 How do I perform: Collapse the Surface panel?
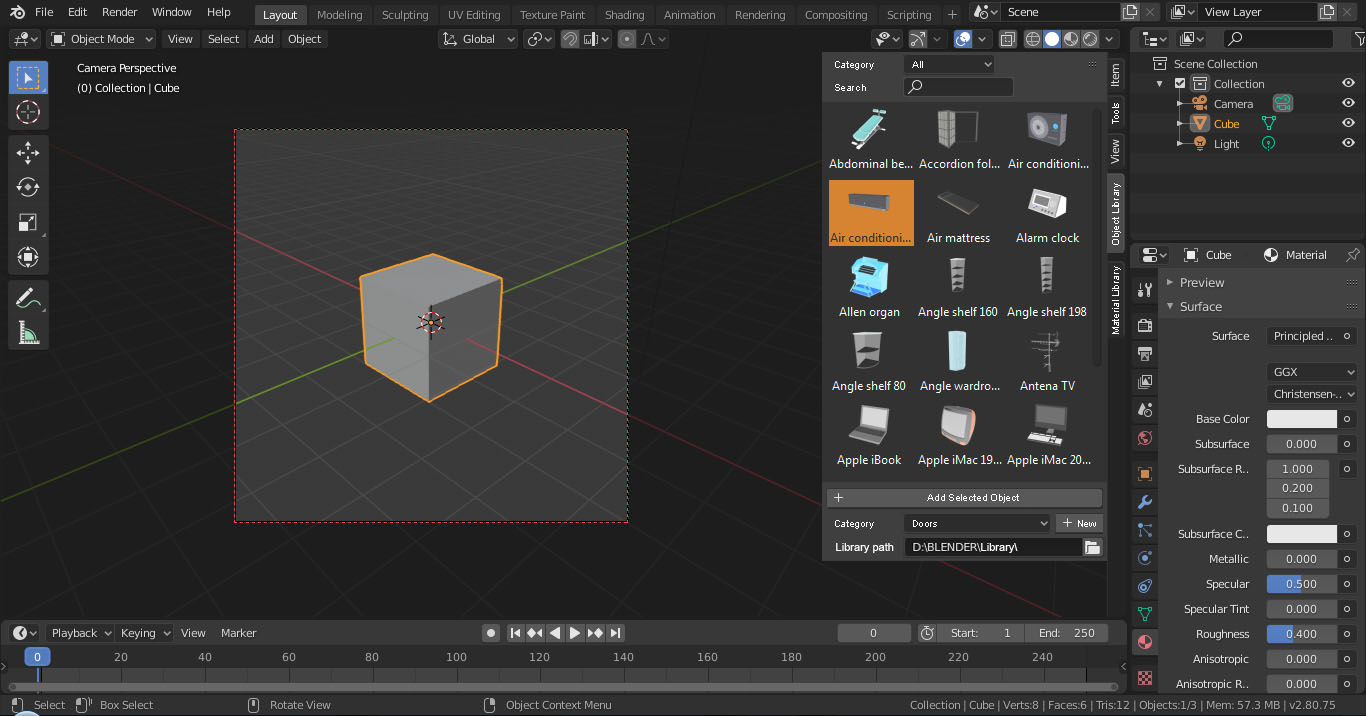(1200, 306)
